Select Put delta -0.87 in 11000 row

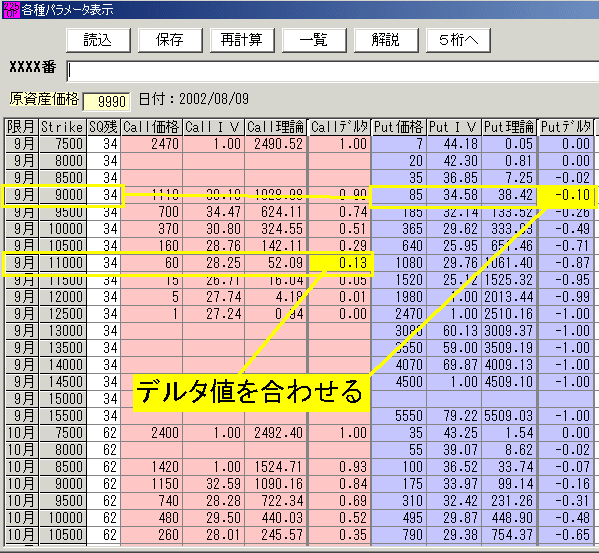click(x=566, y=263)
